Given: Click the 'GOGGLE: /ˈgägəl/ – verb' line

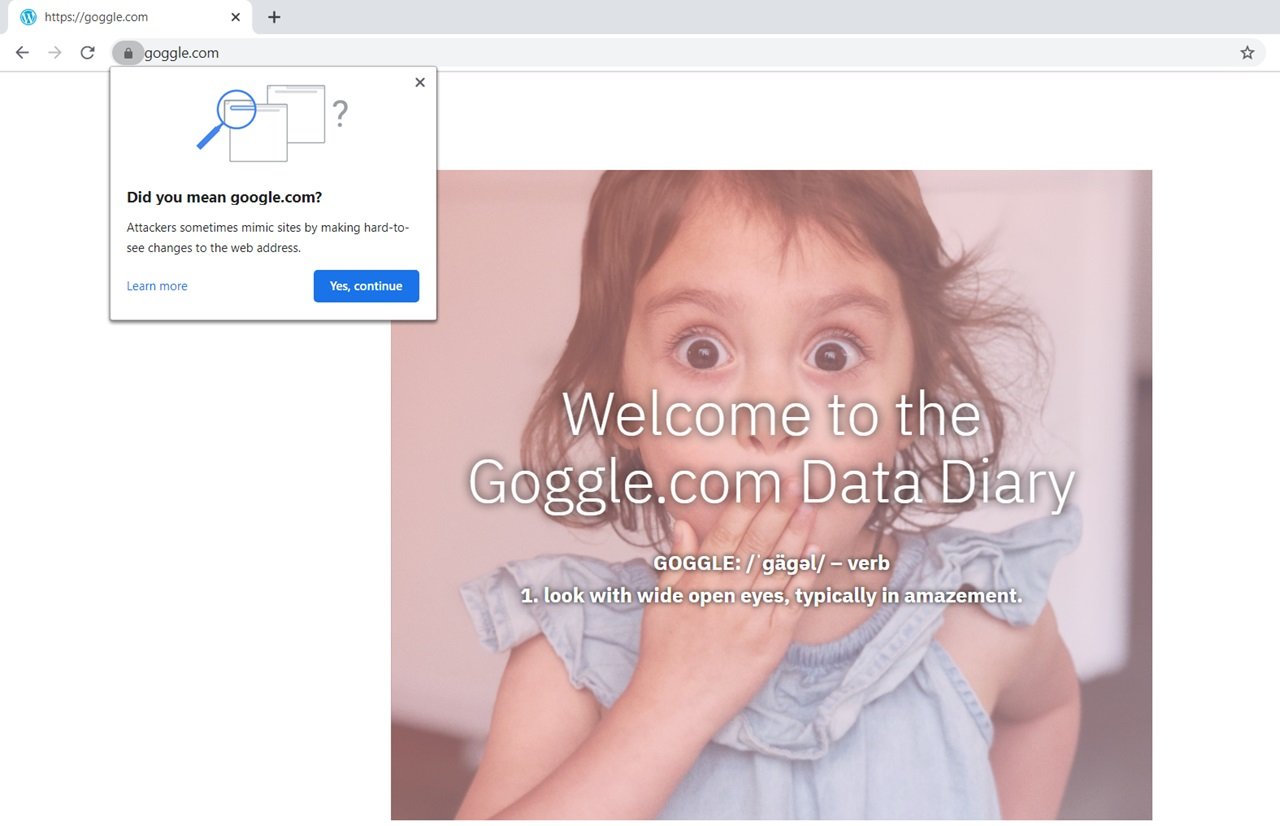Looking at the screenshot, I should tap(771, 563).
